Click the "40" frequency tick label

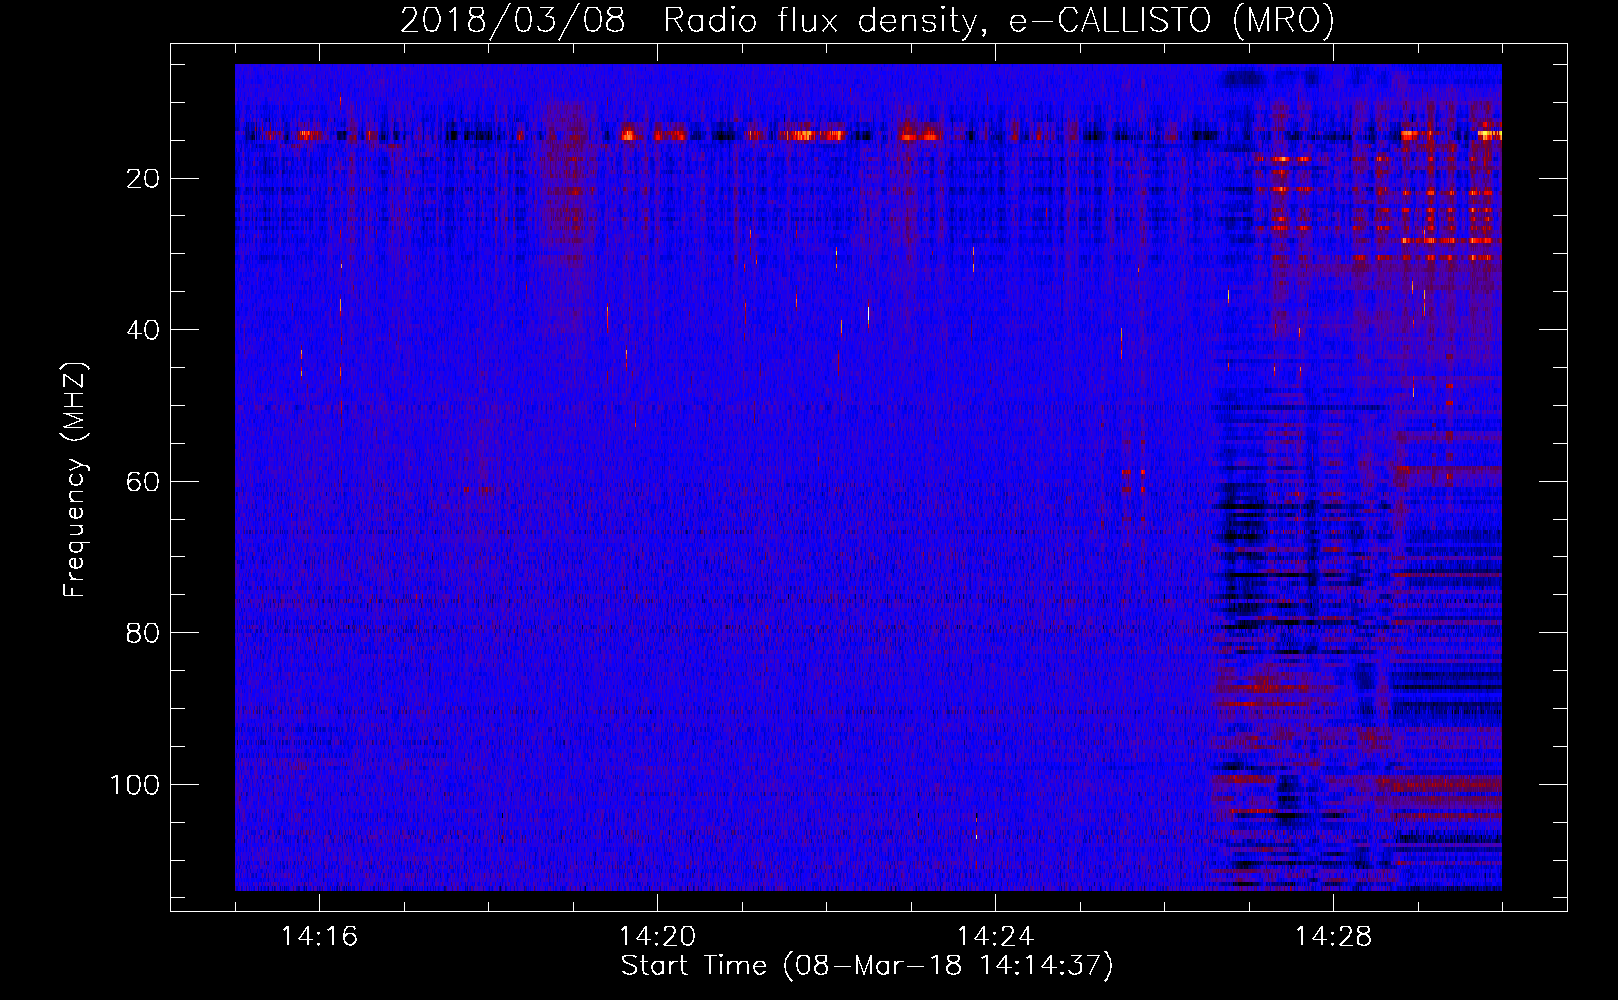[x=144, y=330]
